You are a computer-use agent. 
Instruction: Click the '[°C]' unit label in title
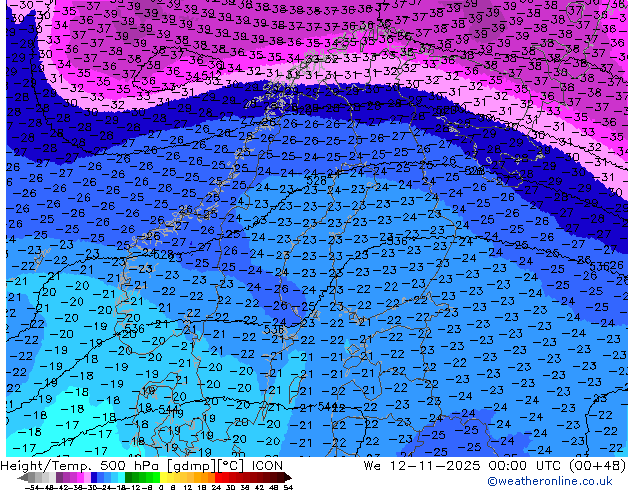(231, 466)
